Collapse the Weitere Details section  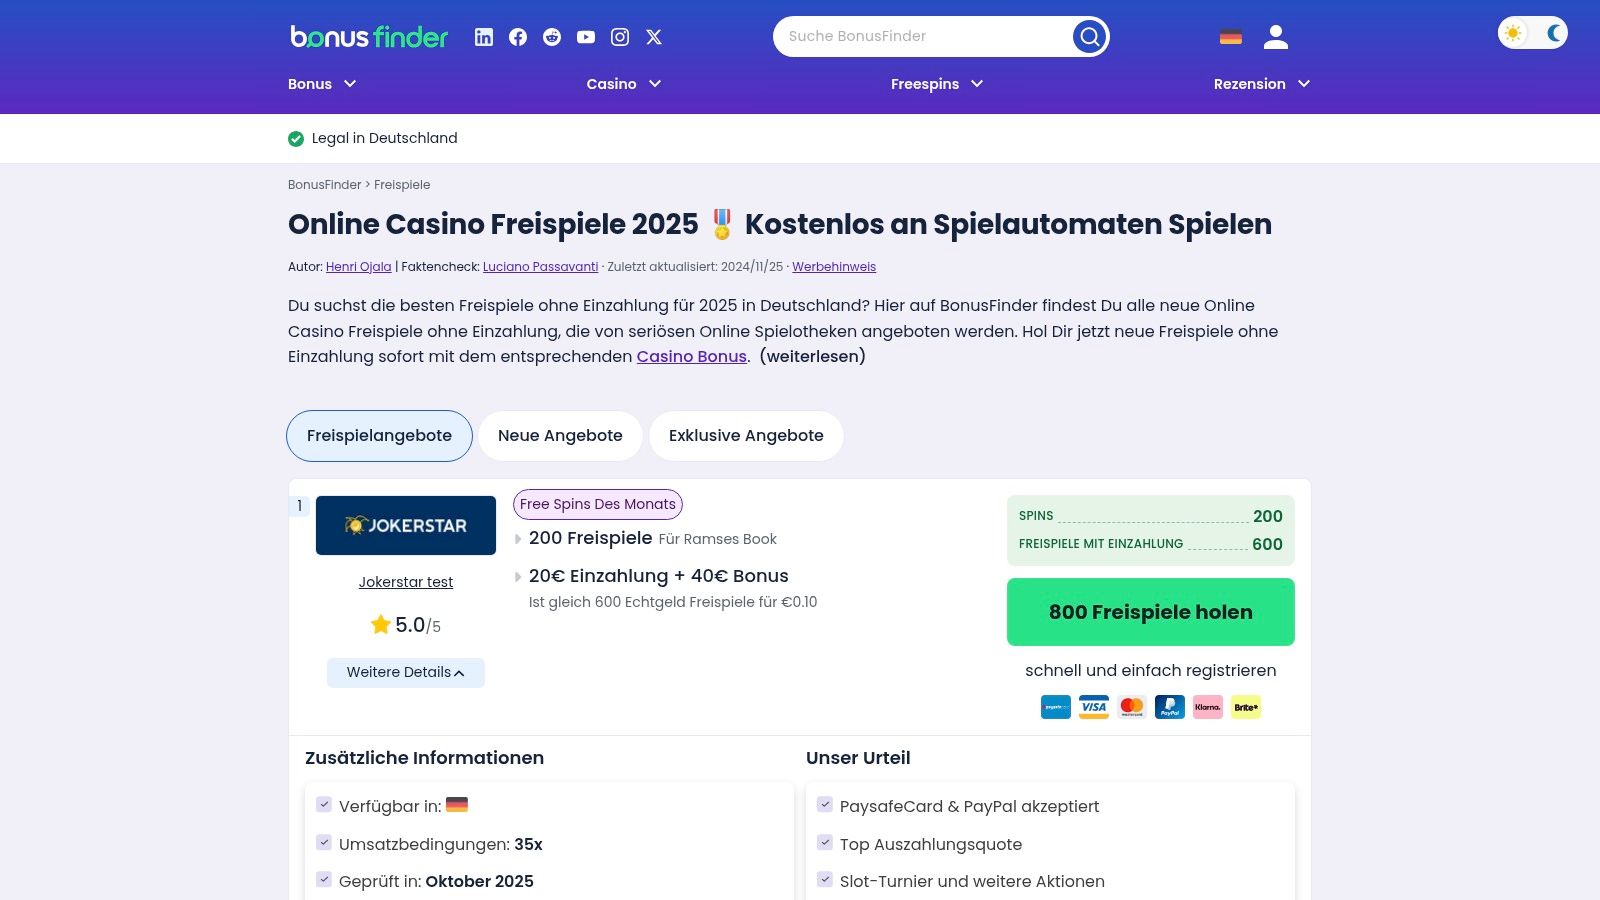point(405,672)
